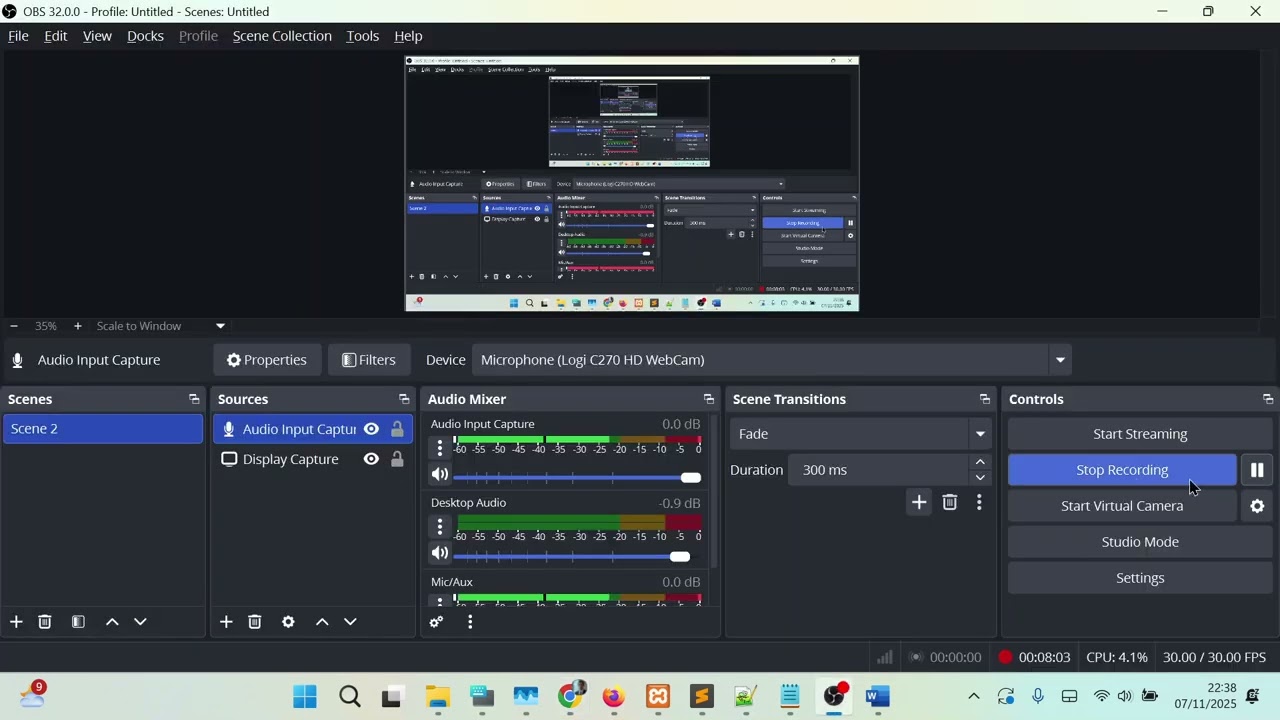
Task: Open Desktop Audio mixer options dots
Action: pyautogui.click(x=440, y=526)
